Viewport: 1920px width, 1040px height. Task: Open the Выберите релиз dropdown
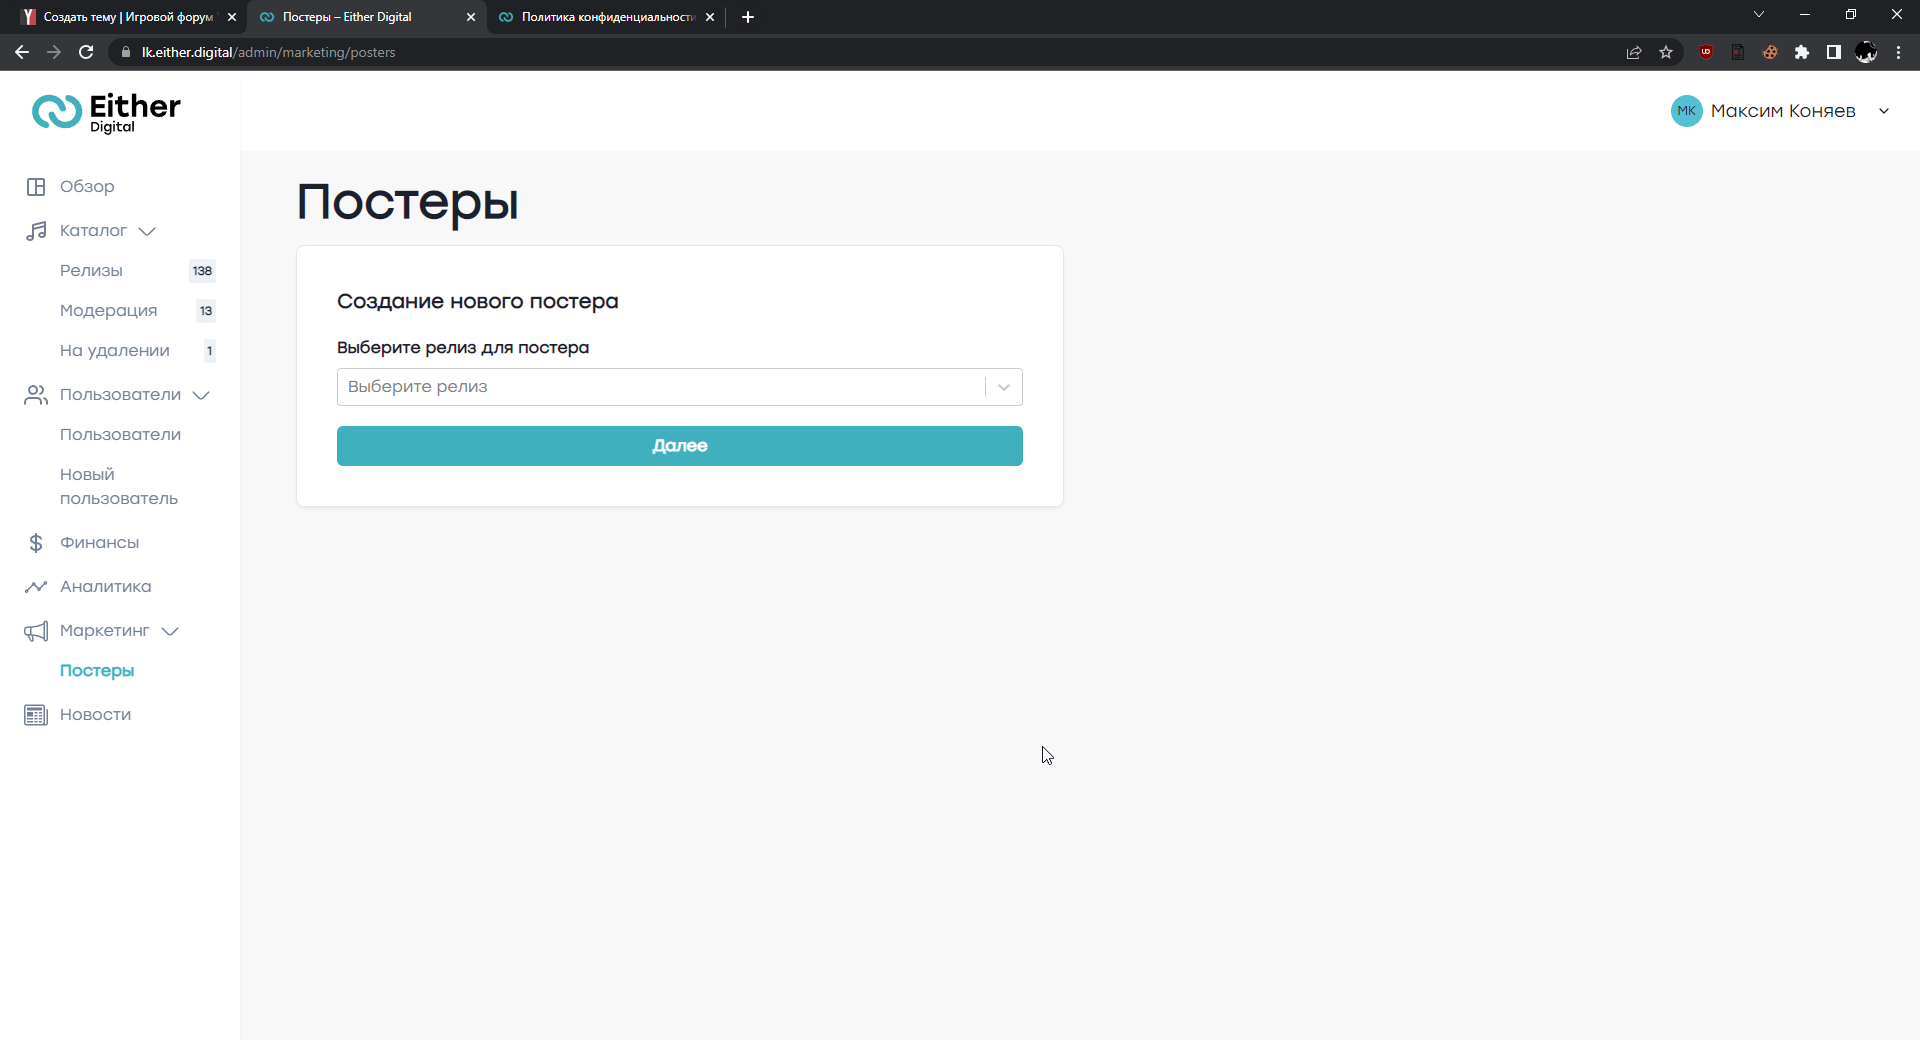pyautogui.click(x=679, y=387)
